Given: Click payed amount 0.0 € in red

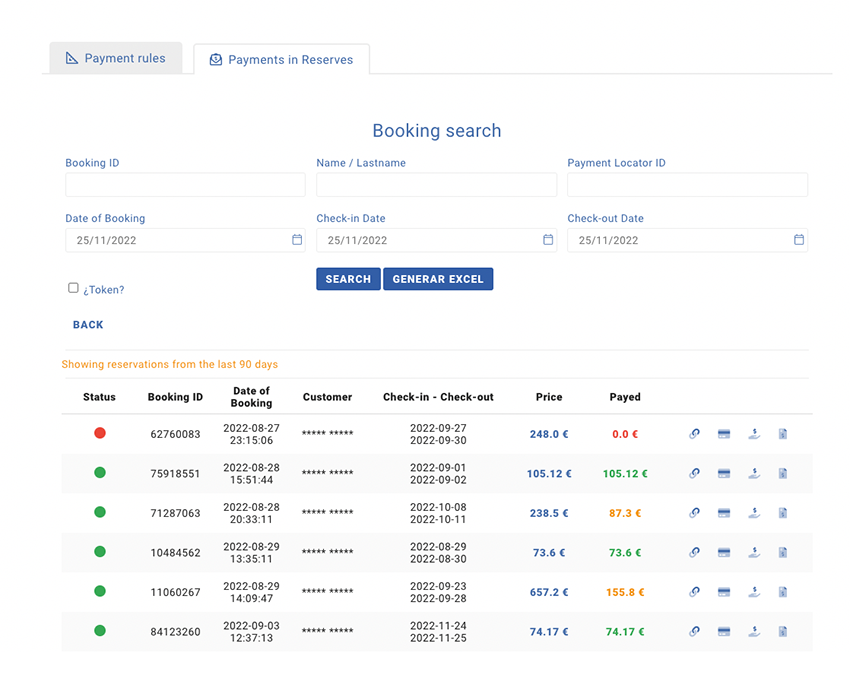Looking at the screenshot, I should (x=625, y=434).
